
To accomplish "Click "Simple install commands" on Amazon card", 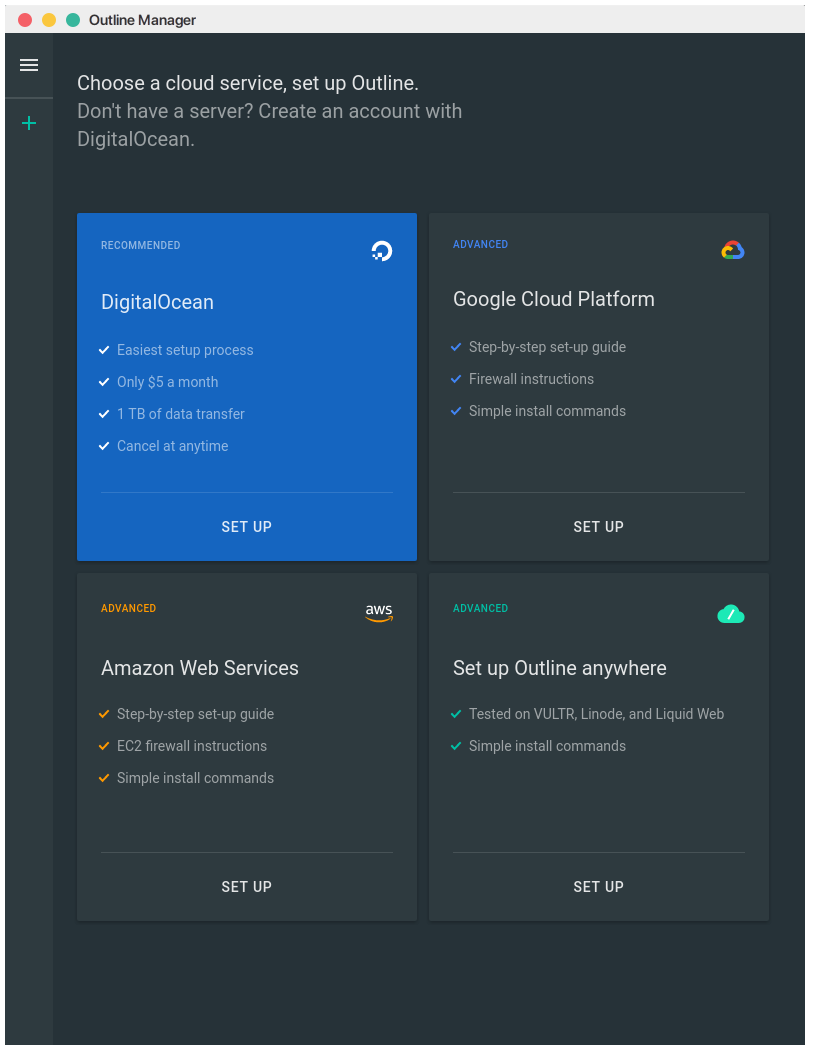I will coord(196,778).
